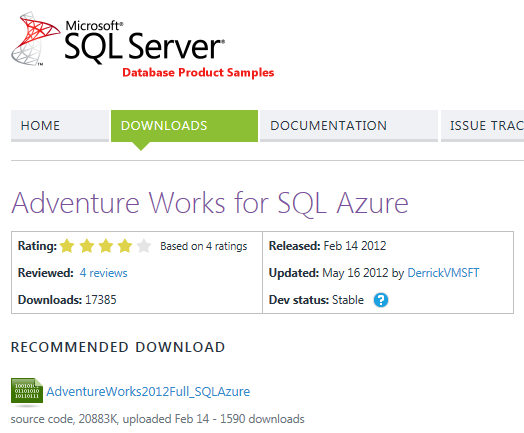
Task: Click the fifth gray rating star
Action: coord(144,246)
